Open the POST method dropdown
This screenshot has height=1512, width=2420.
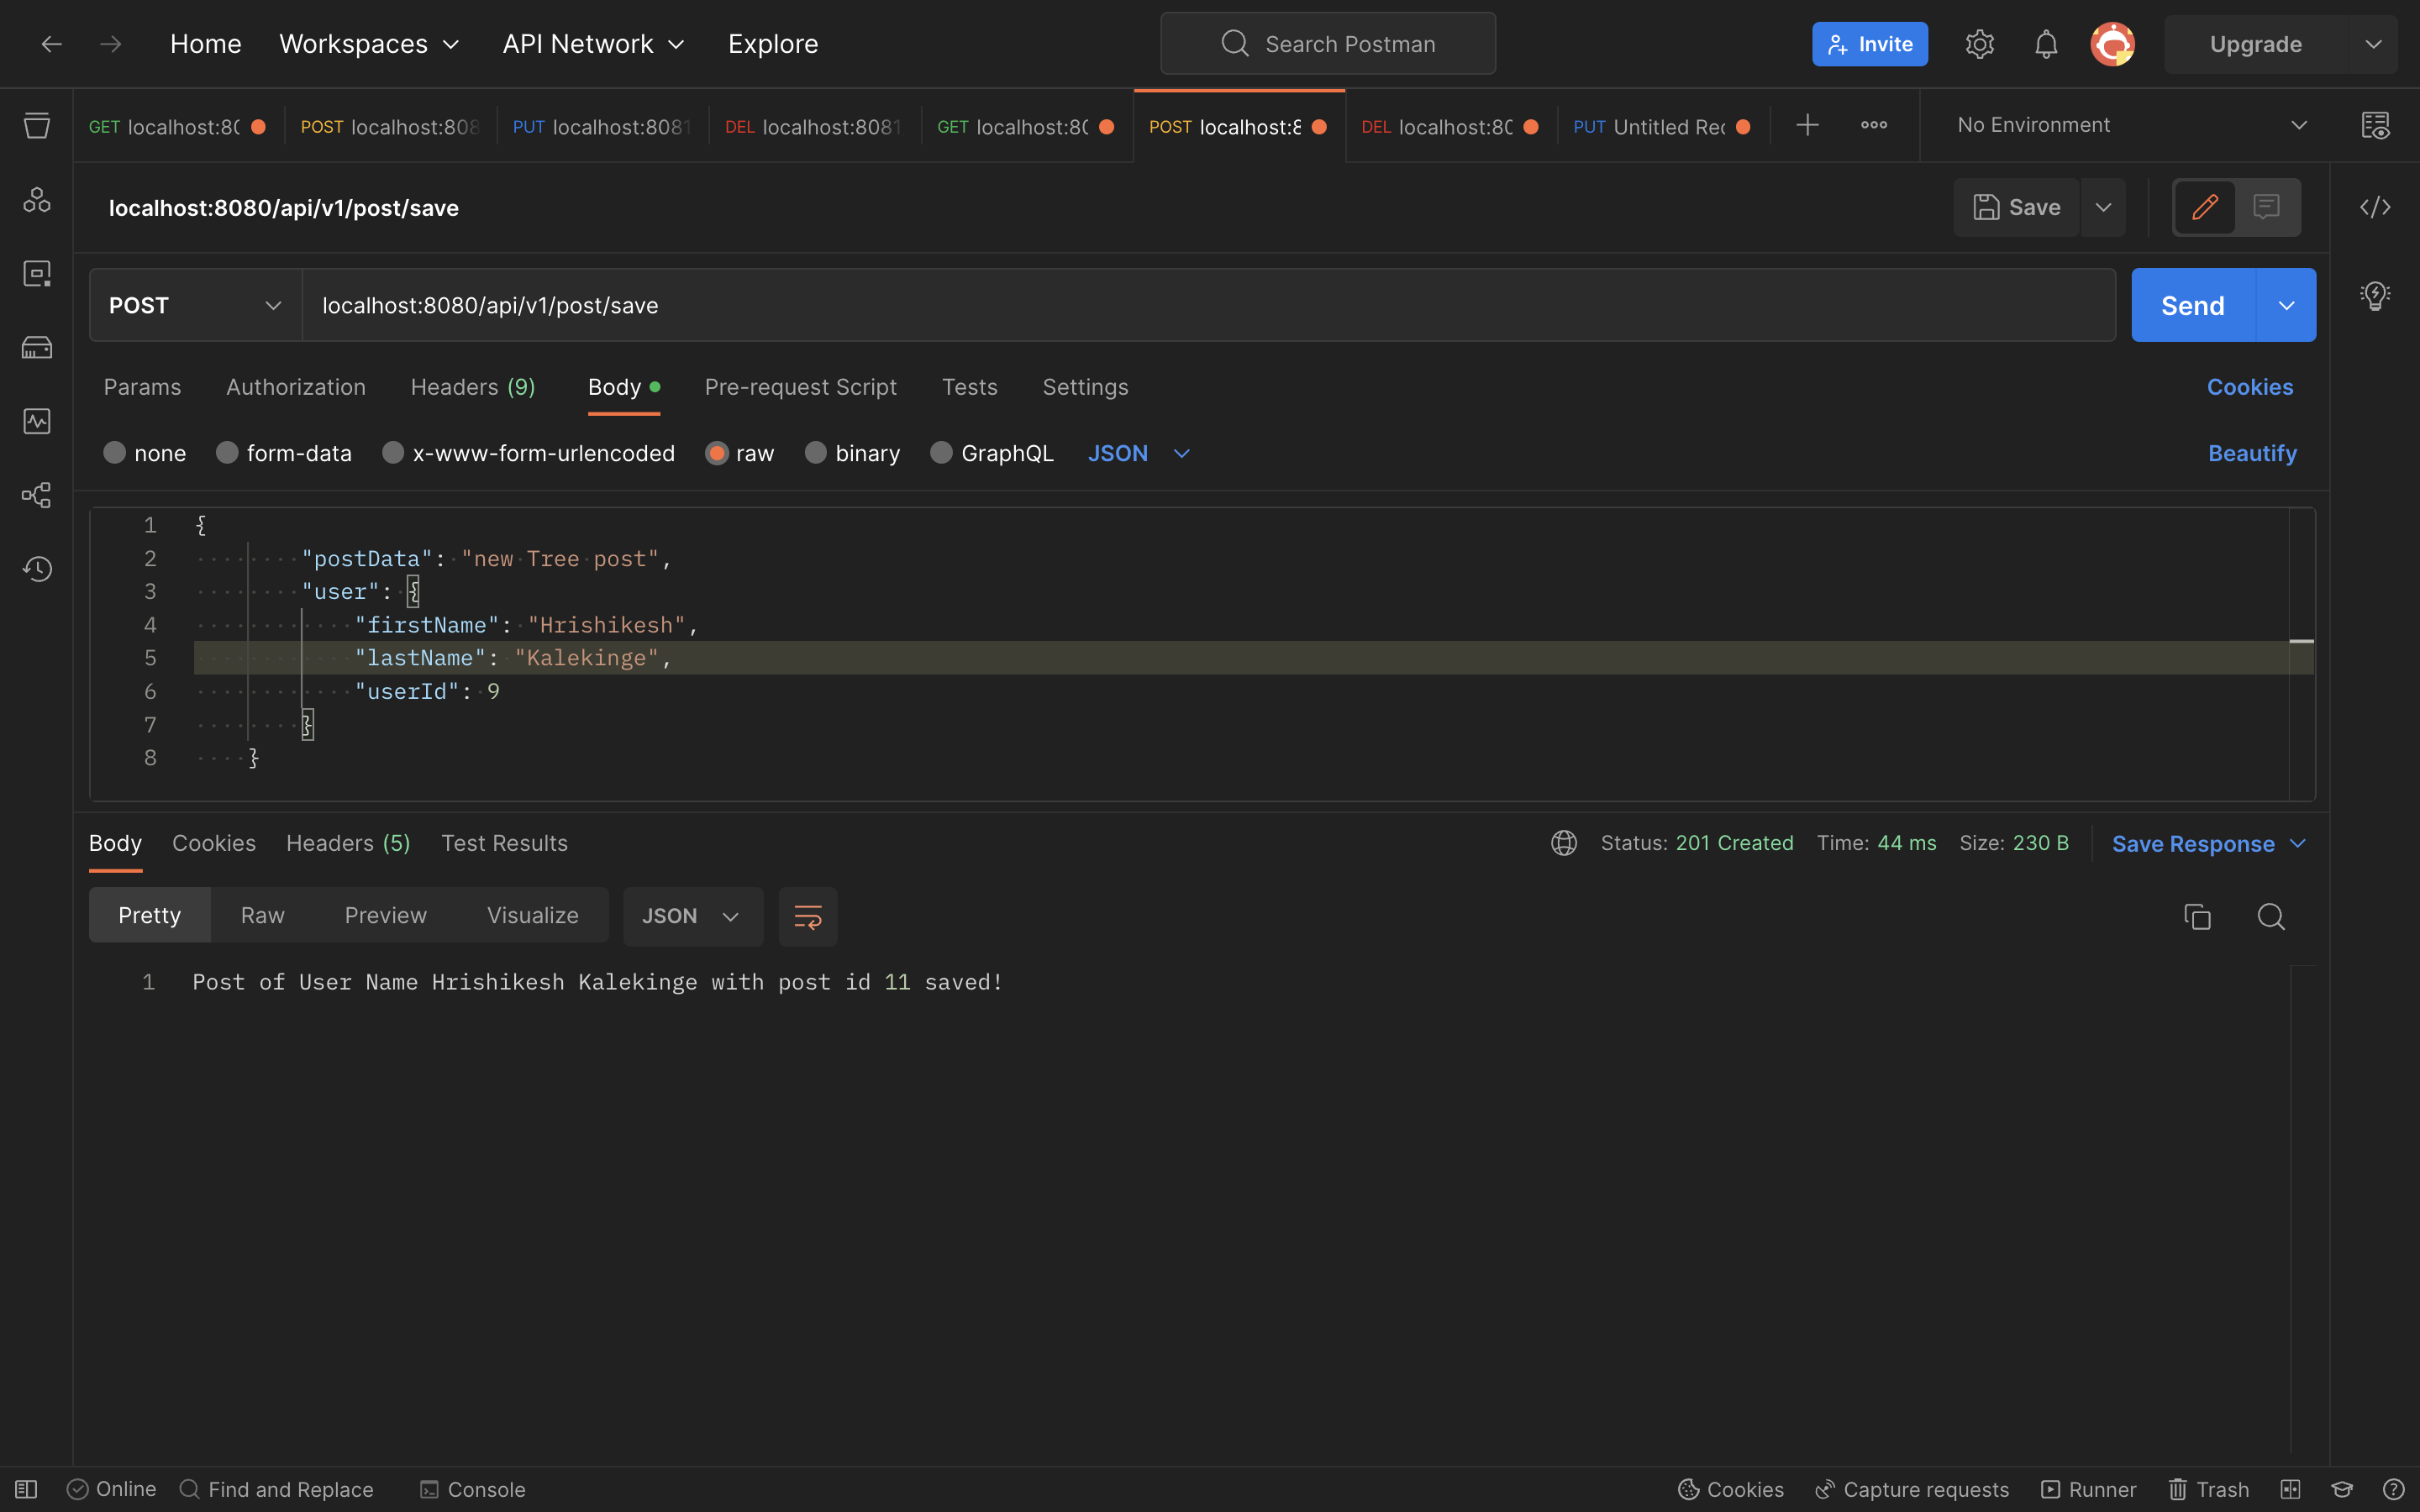[195, 305]
